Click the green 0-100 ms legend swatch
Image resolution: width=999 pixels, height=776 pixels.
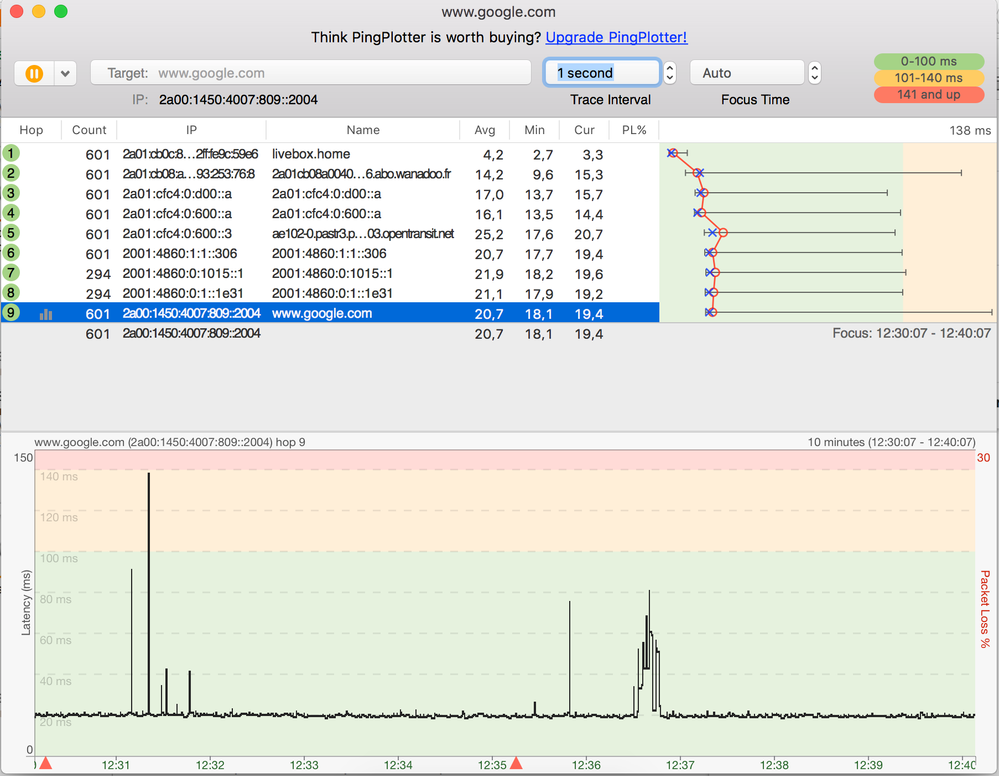point(929,61)
